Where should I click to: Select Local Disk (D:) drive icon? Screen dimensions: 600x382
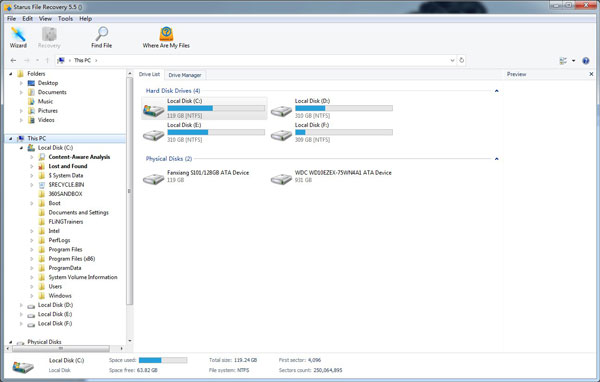coord(281,111)
